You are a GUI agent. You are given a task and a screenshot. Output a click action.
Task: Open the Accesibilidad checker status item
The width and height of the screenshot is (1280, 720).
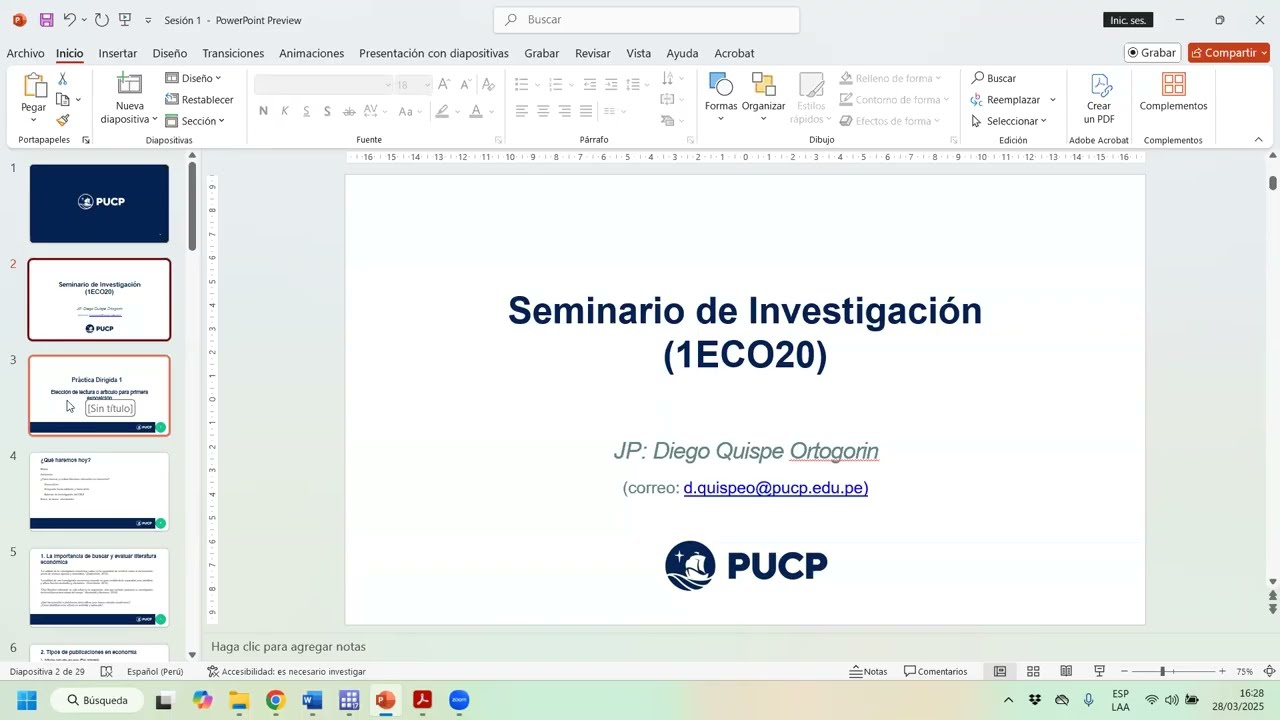point(286,671)
